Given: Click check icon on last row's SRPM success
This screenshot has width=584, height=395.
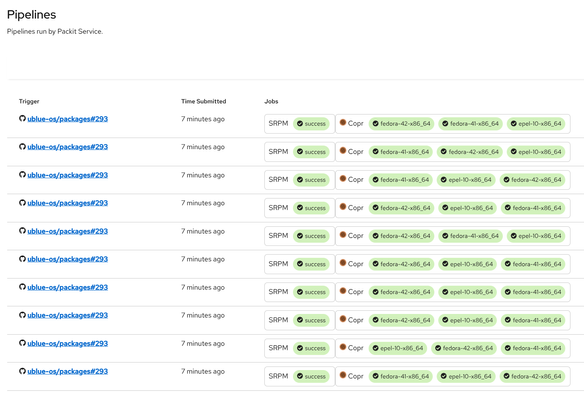Looking at the screenshot, I should 300,376.
